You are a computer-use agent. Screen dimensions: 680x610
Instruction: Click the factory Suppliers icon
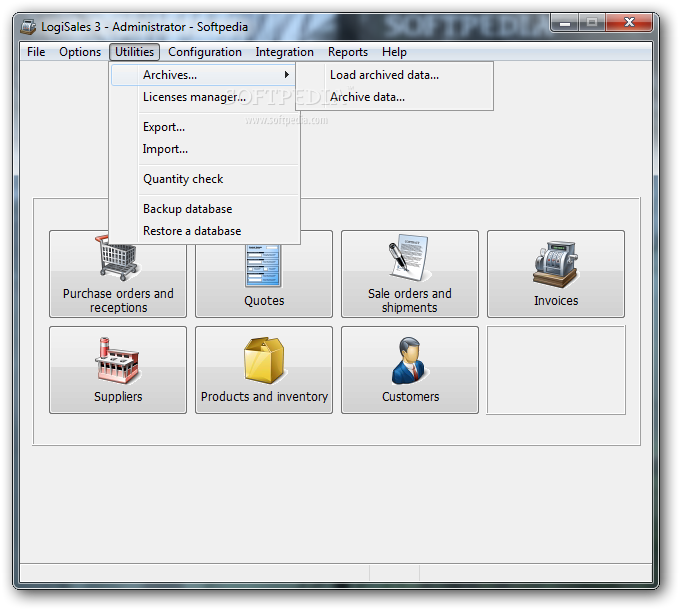tap(118, 360)
